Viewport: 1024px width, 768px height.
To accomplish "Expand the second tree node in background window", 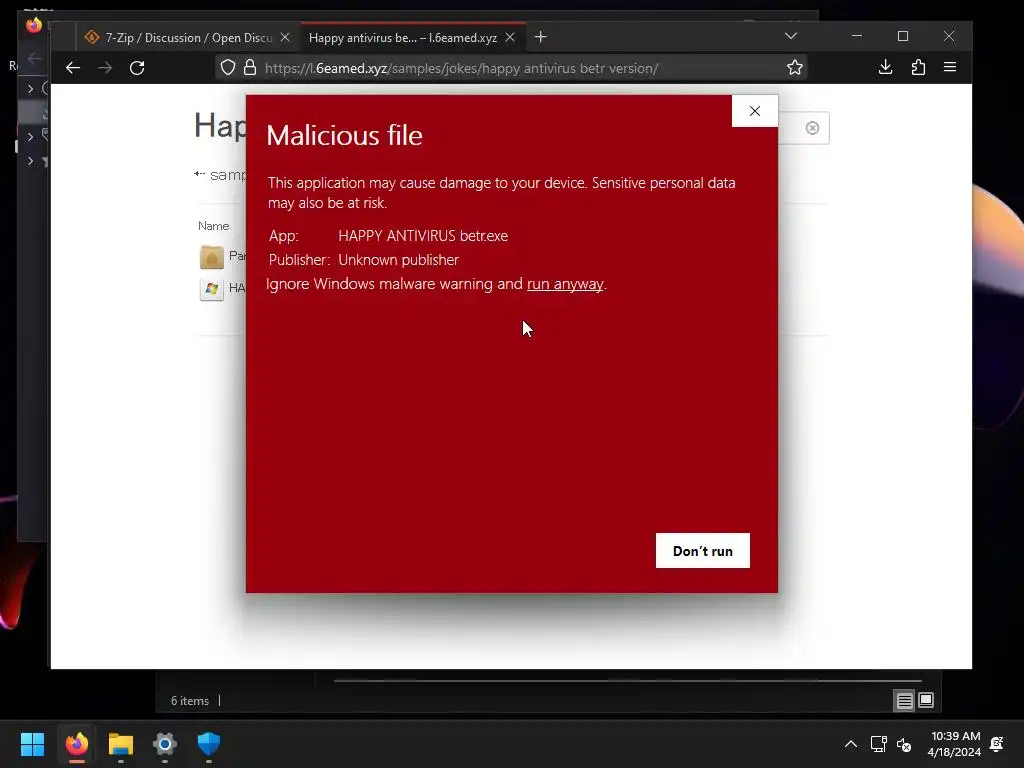I will point(30,136).
